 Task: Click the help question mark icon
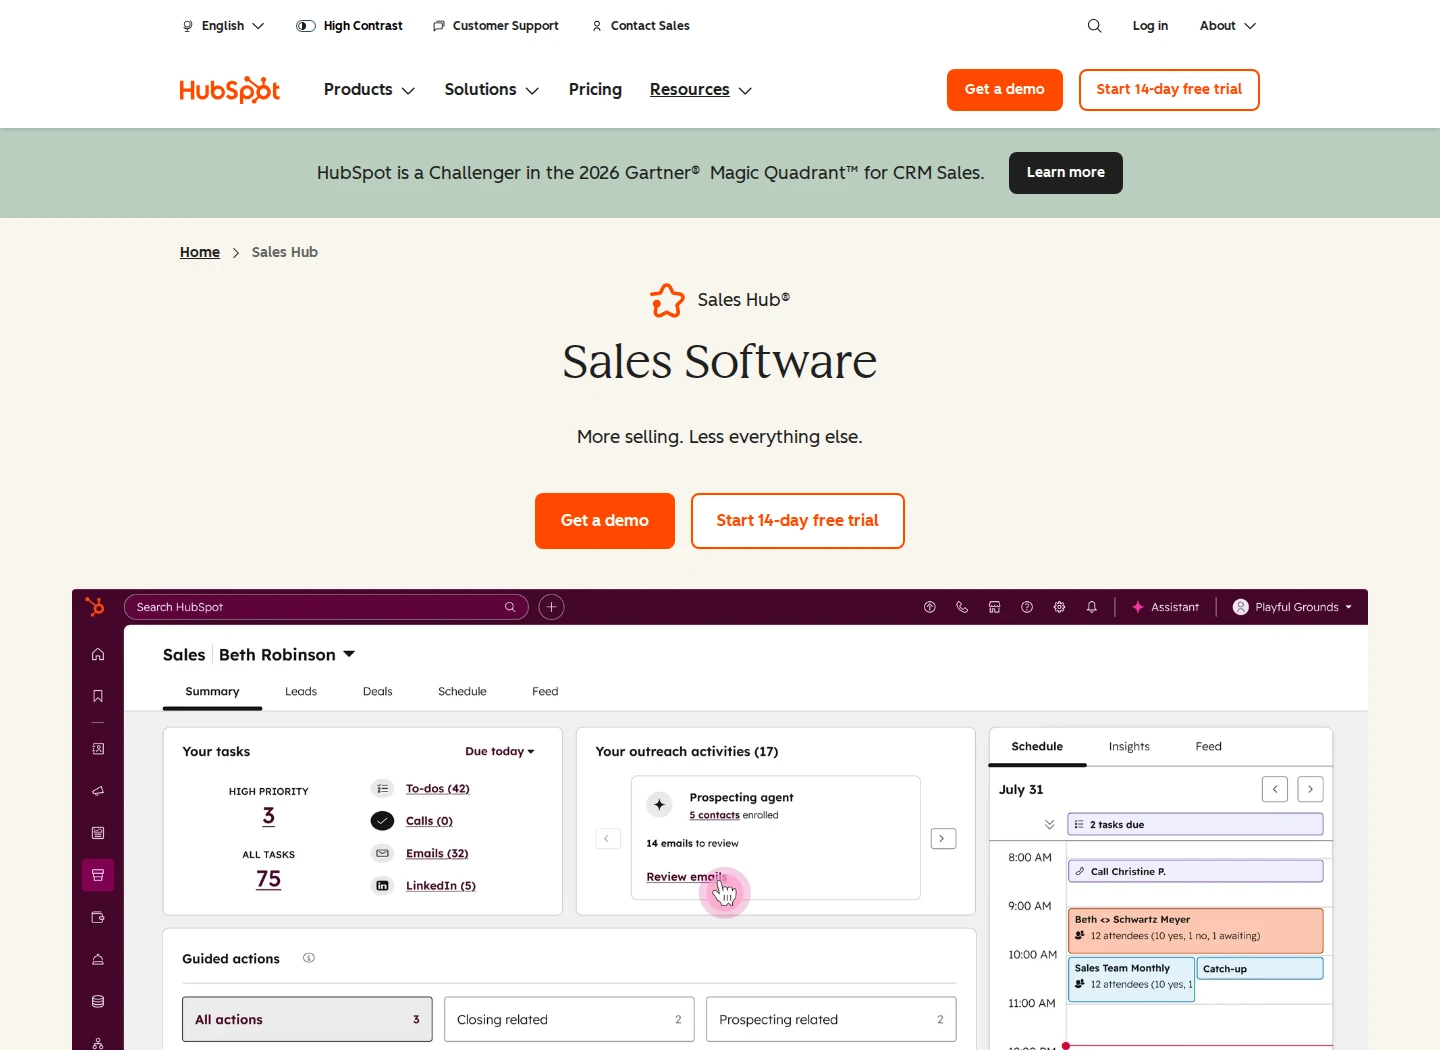point(1027,607)
